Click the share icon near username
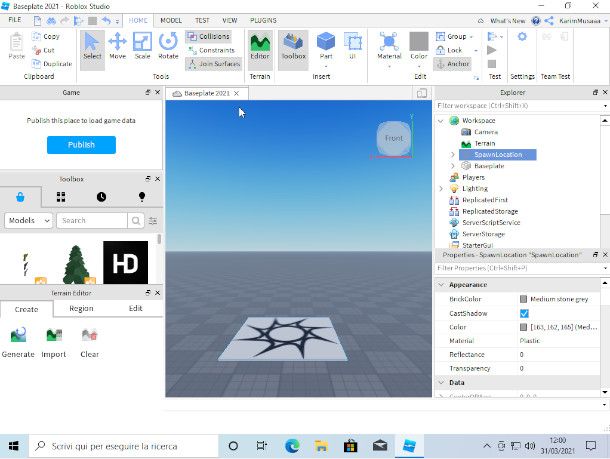610x459 pixels. pyautogui.click(x=549, y=21)
